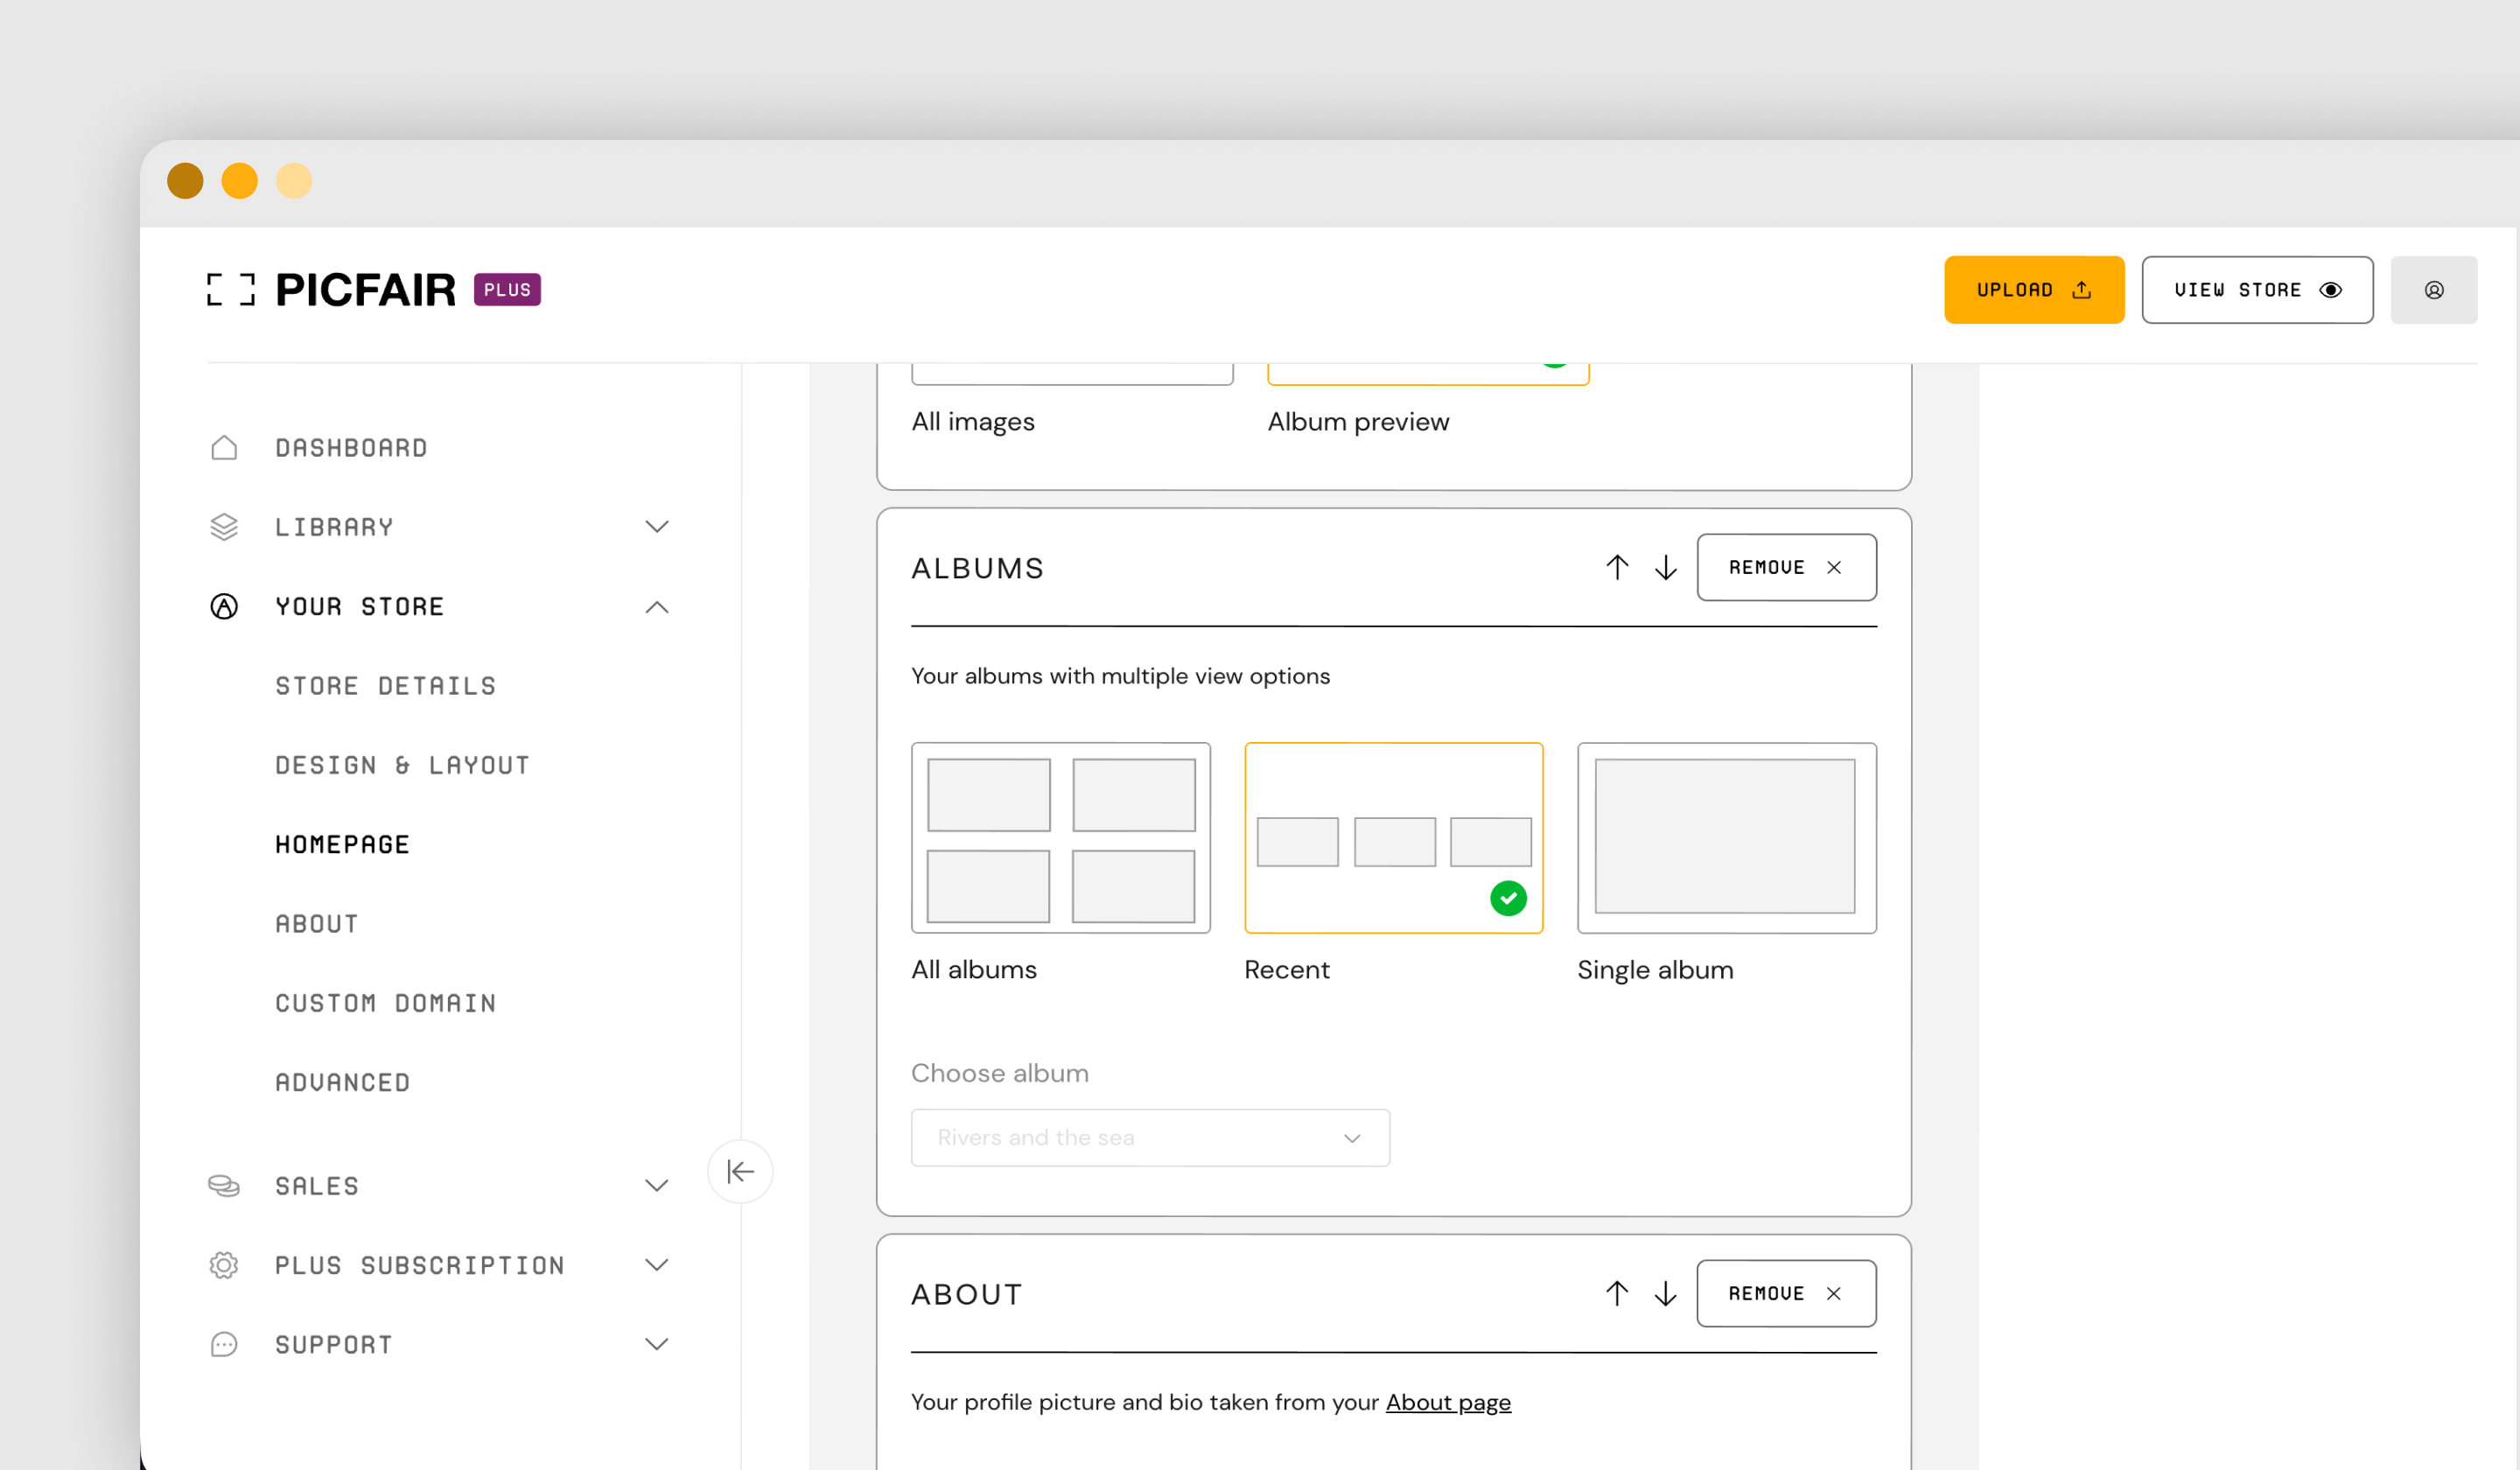Click the PLUS badge next to the logo
2520x1470 pixels.
coord(507,290)
